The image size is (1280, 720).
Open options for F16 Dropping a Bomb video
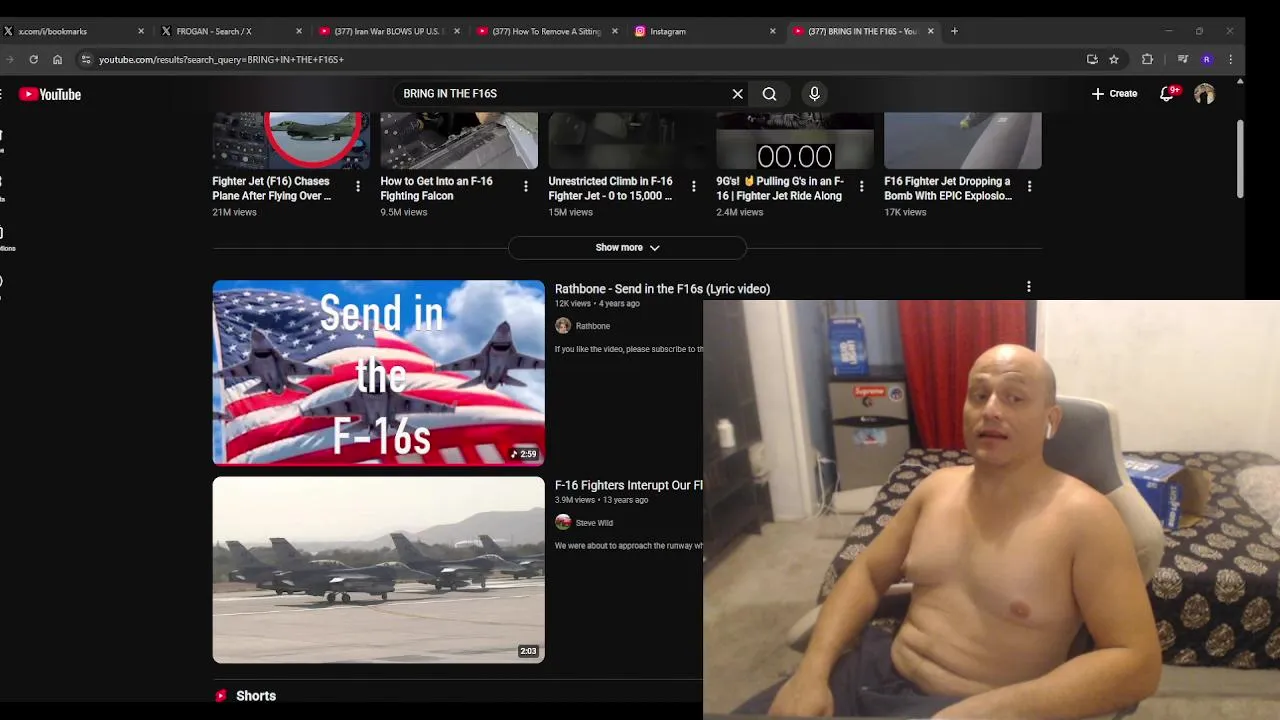1030,186
